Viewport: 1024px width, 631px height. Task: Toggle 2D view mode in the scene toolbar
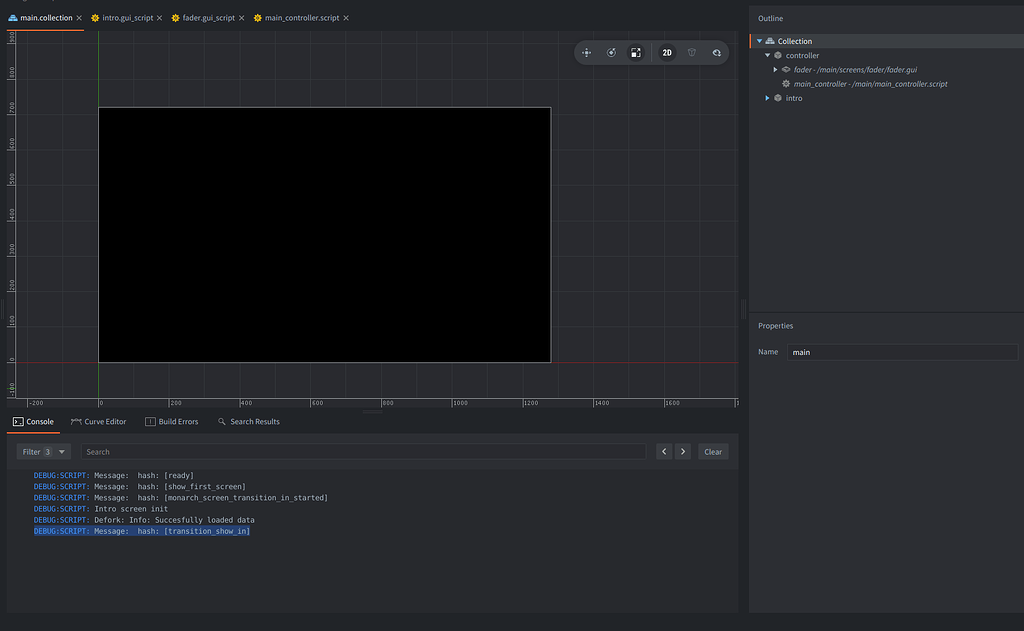[667, 52]
